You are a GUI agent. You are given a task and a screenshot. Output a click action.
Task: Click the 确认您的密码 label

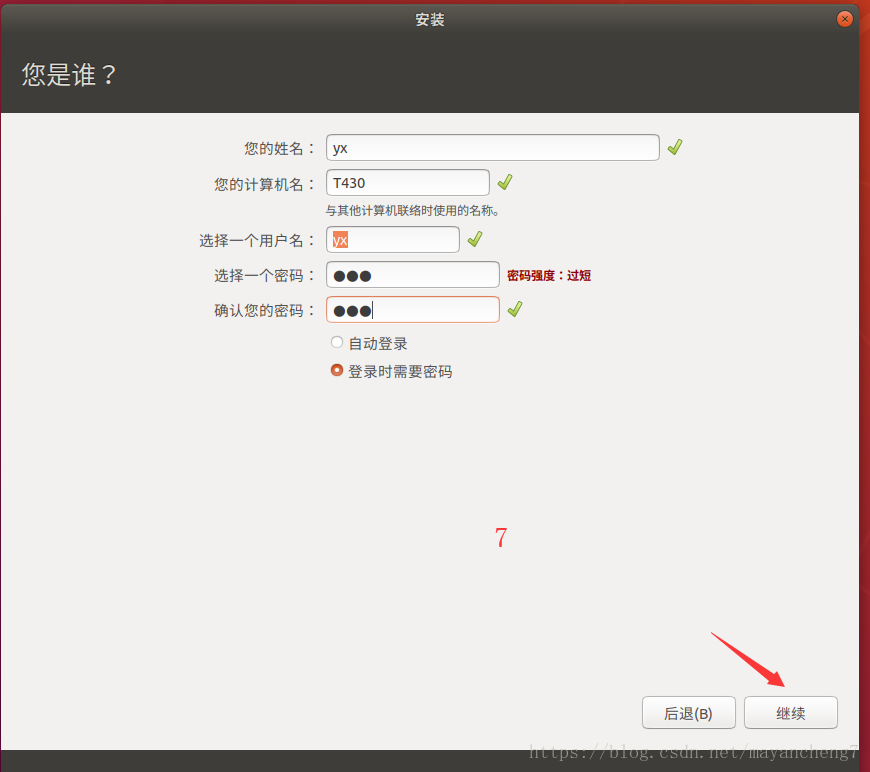(264, 310)
